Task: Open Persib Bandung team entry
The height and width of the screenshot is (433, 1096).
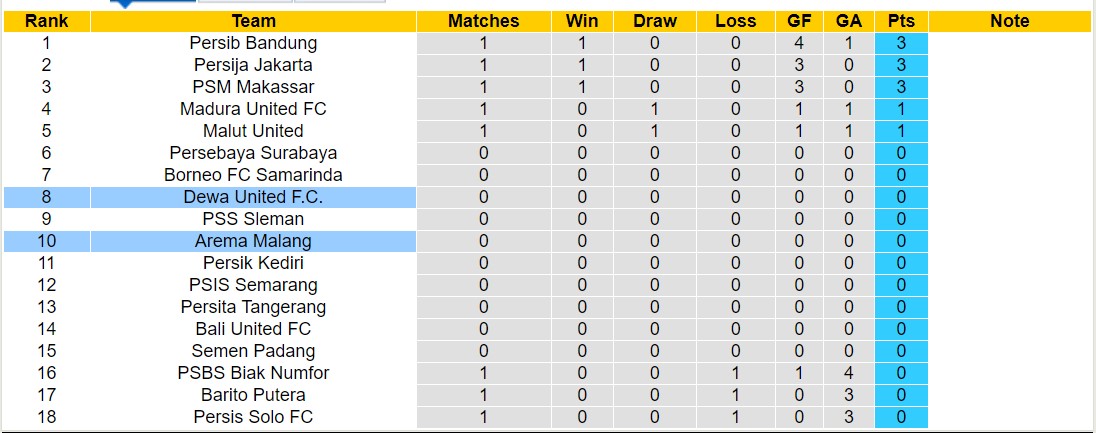Action: point(253,43)
